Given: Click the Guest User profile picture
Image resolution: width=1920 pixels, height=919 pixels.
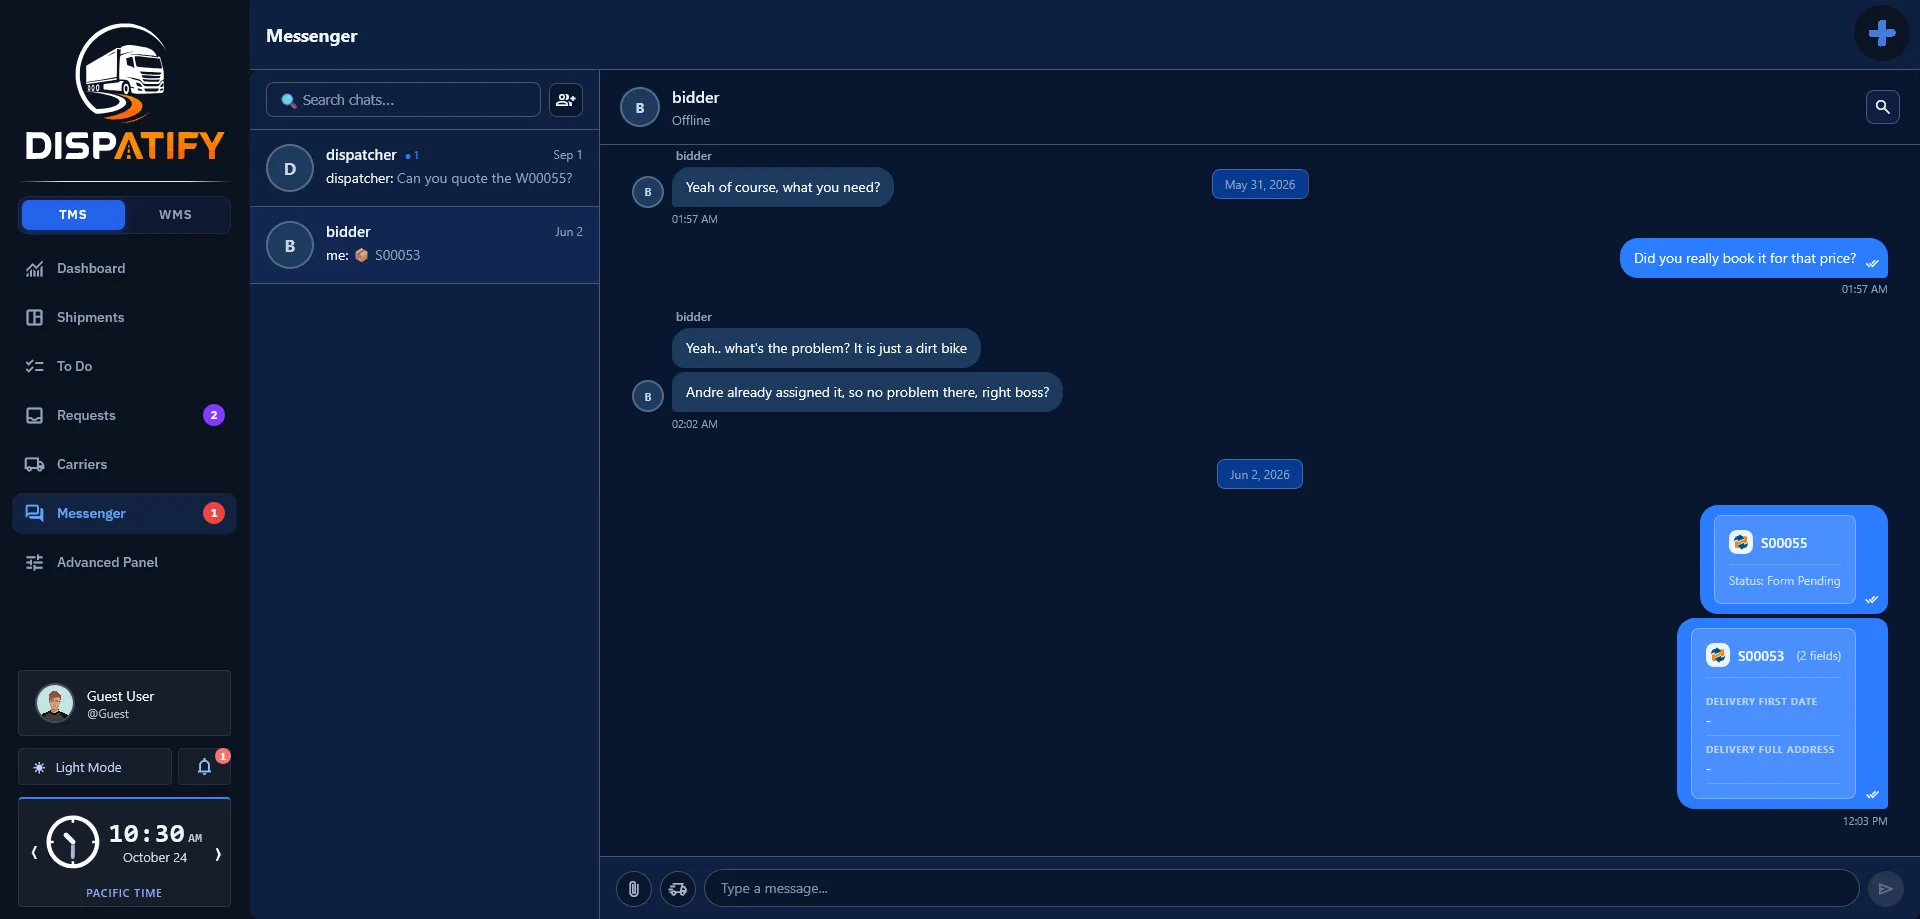Looking at the screenshot, I should click(x=55, y=703).
